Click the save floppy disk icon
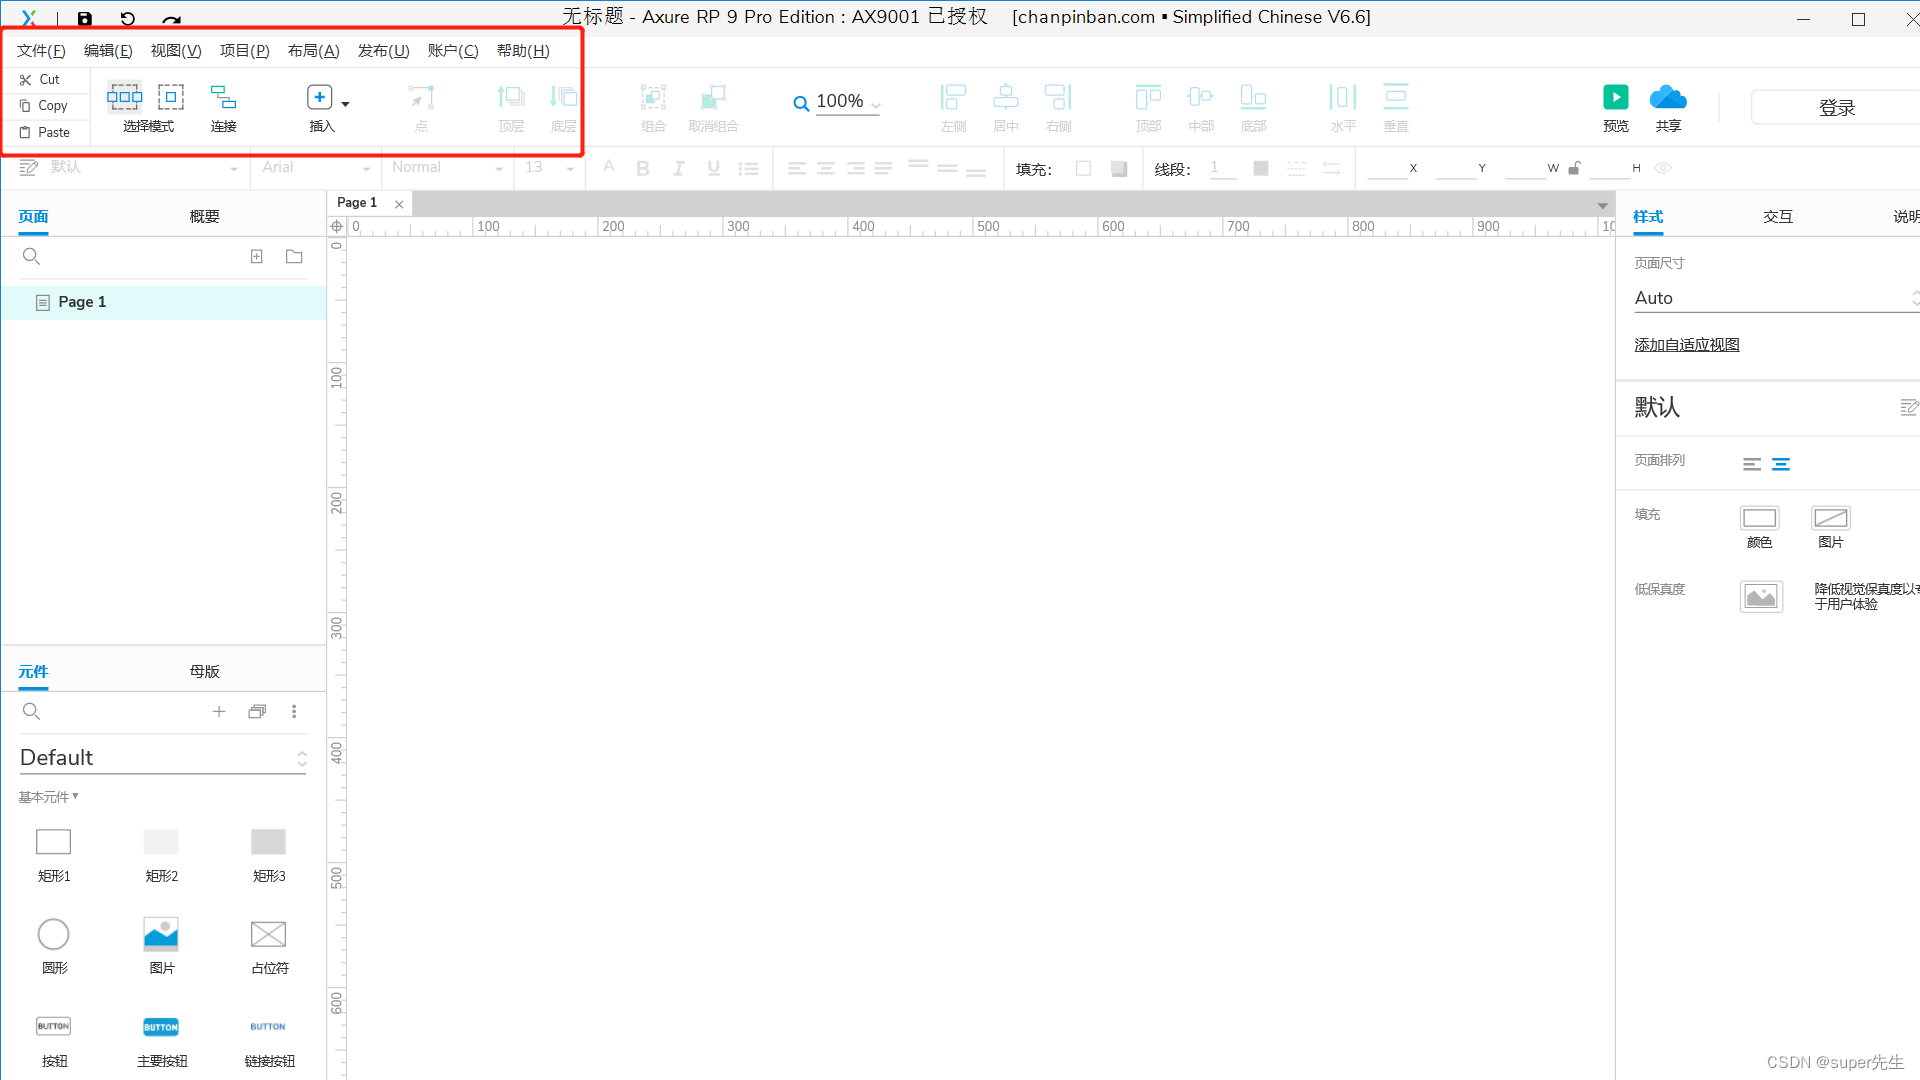This screenshot has height=1080, width=1920. pos(85,19)
